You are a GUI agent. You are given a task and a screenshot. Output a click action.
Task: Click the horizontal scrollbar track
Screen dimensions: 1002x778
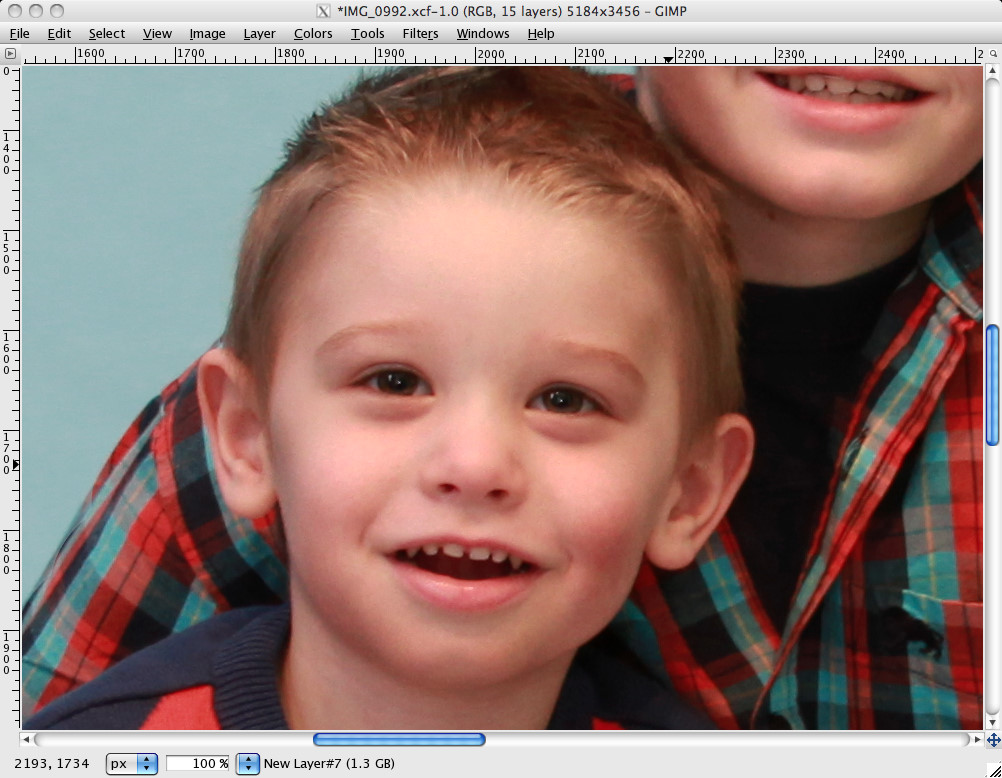[600, 740]
